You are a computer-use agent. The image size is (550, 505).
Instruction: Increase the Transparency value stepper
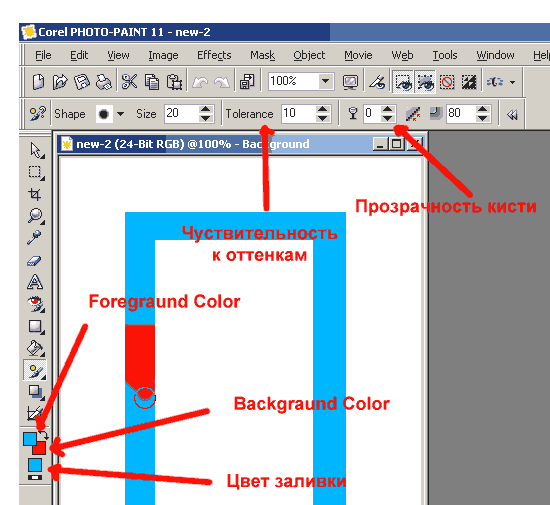[387, 109]
